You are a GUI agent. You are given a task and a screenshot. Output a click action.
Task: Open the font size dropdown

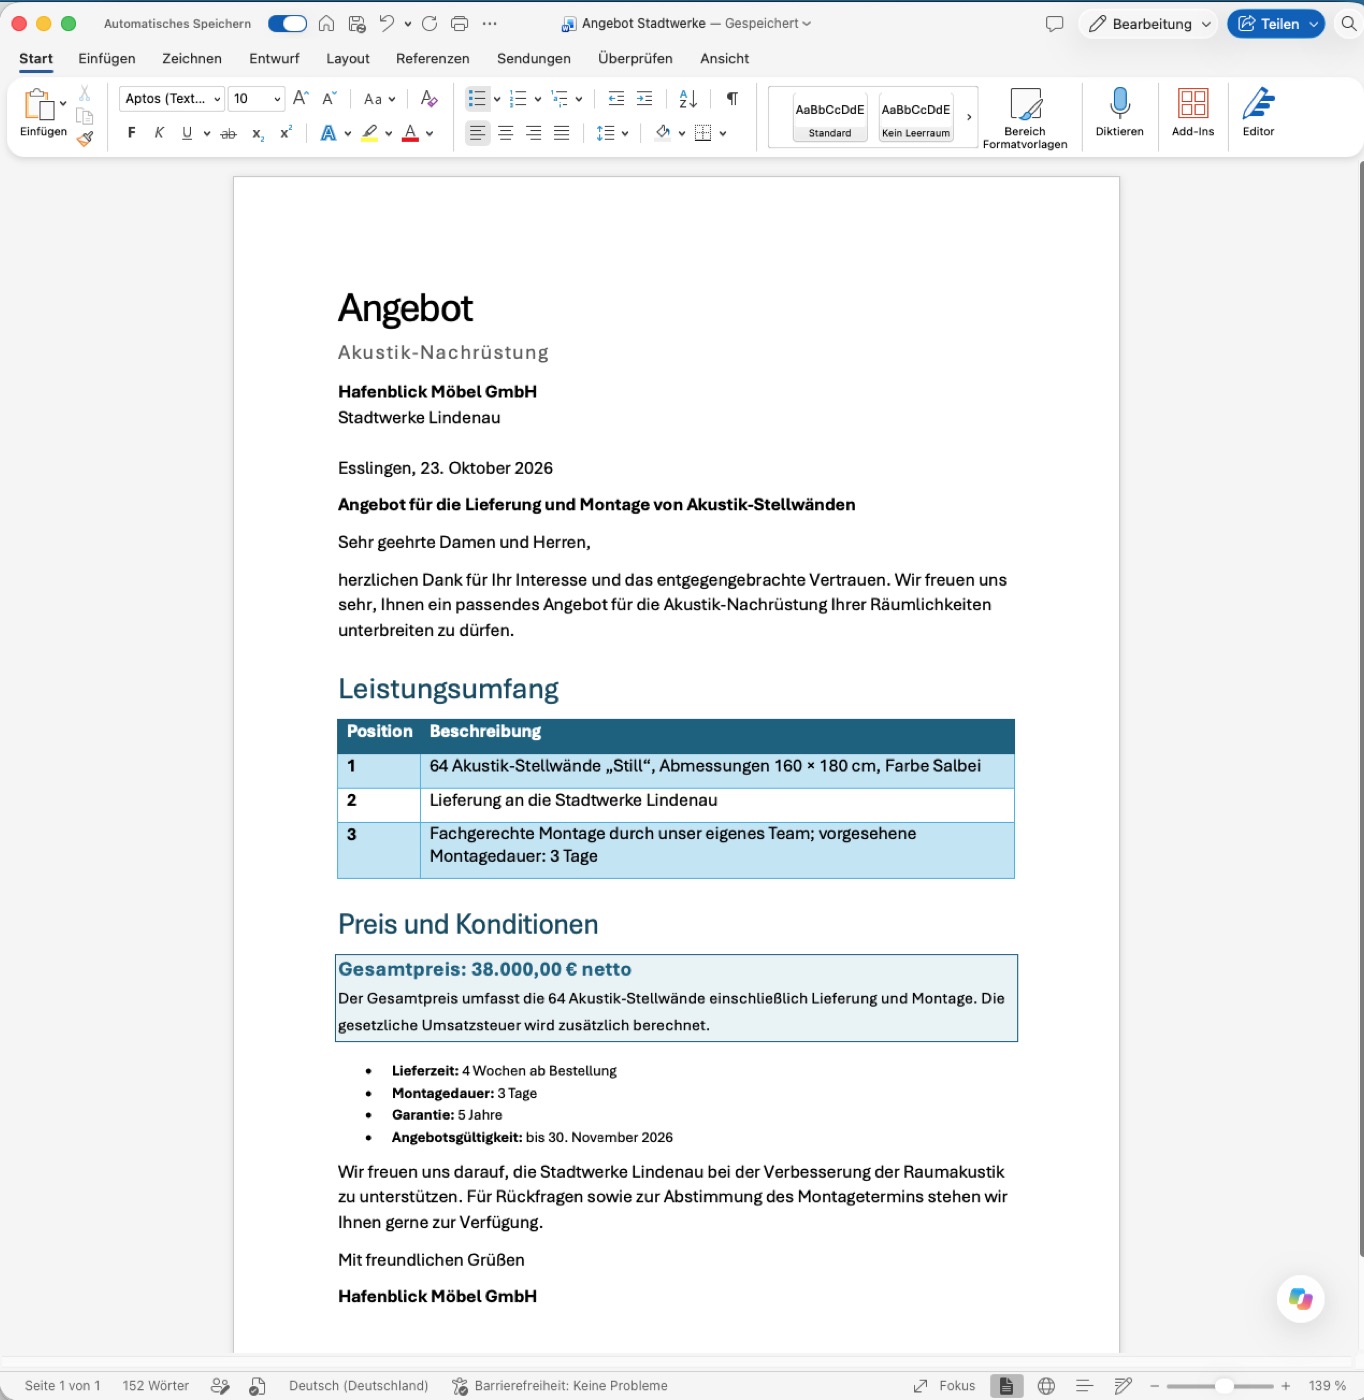[277, 99]
